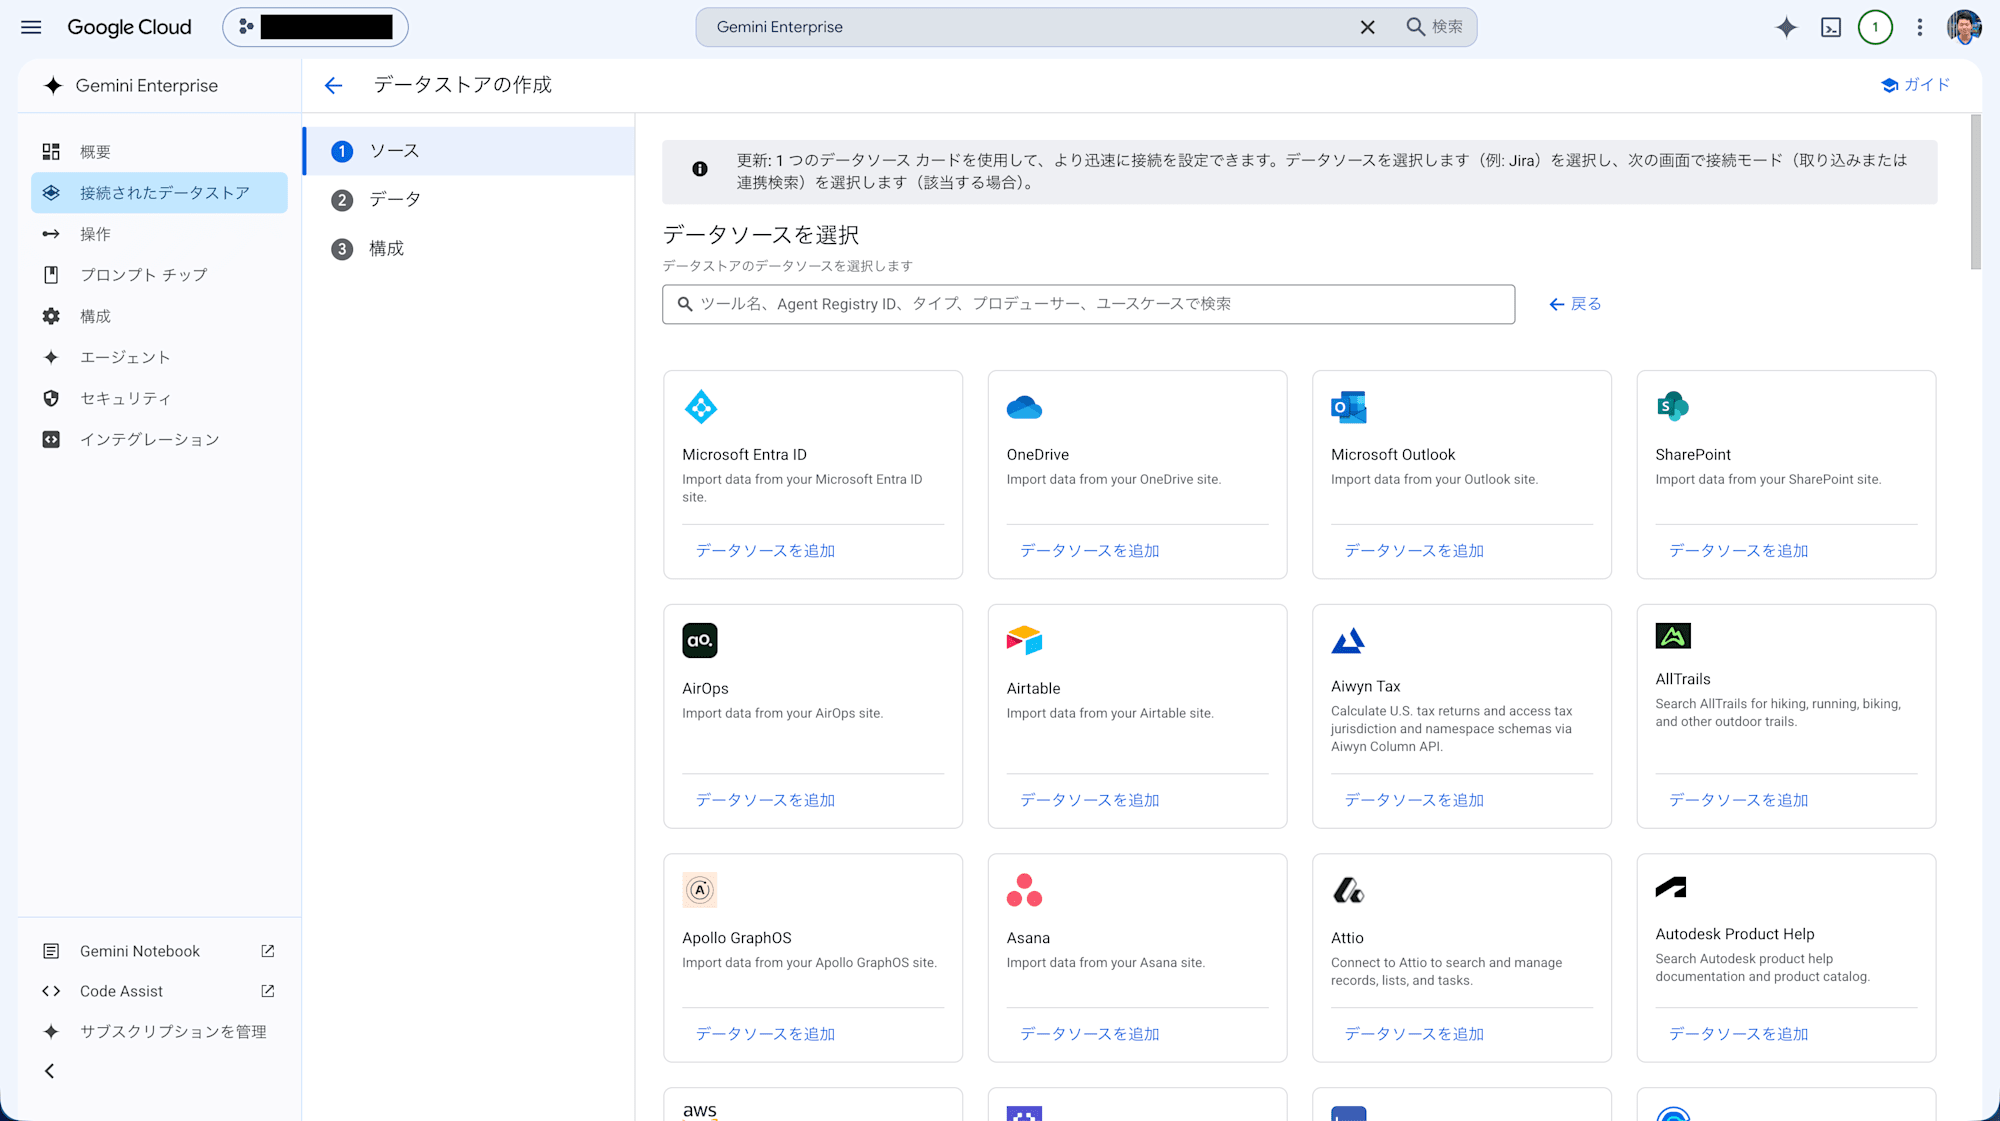Open the user account avatar
Image resolution: width=2000 pixels, height=1121 pixels.
coord(1964,27)
